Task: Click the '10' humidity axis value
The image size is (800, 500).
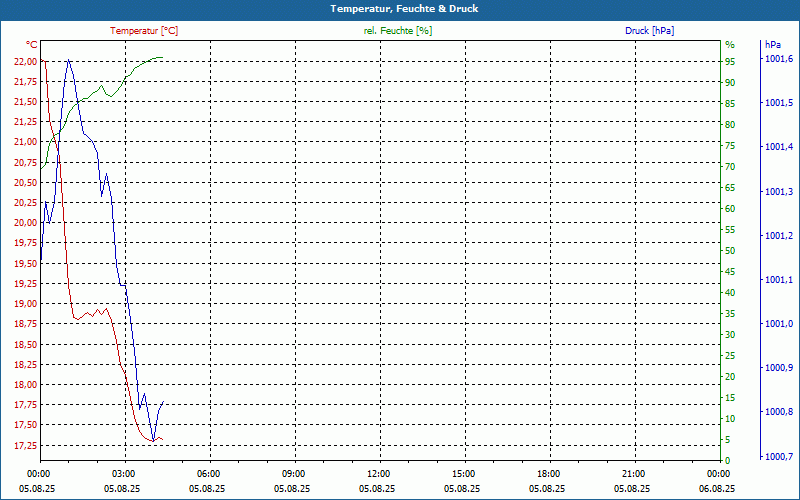Action: pos(730,418)
